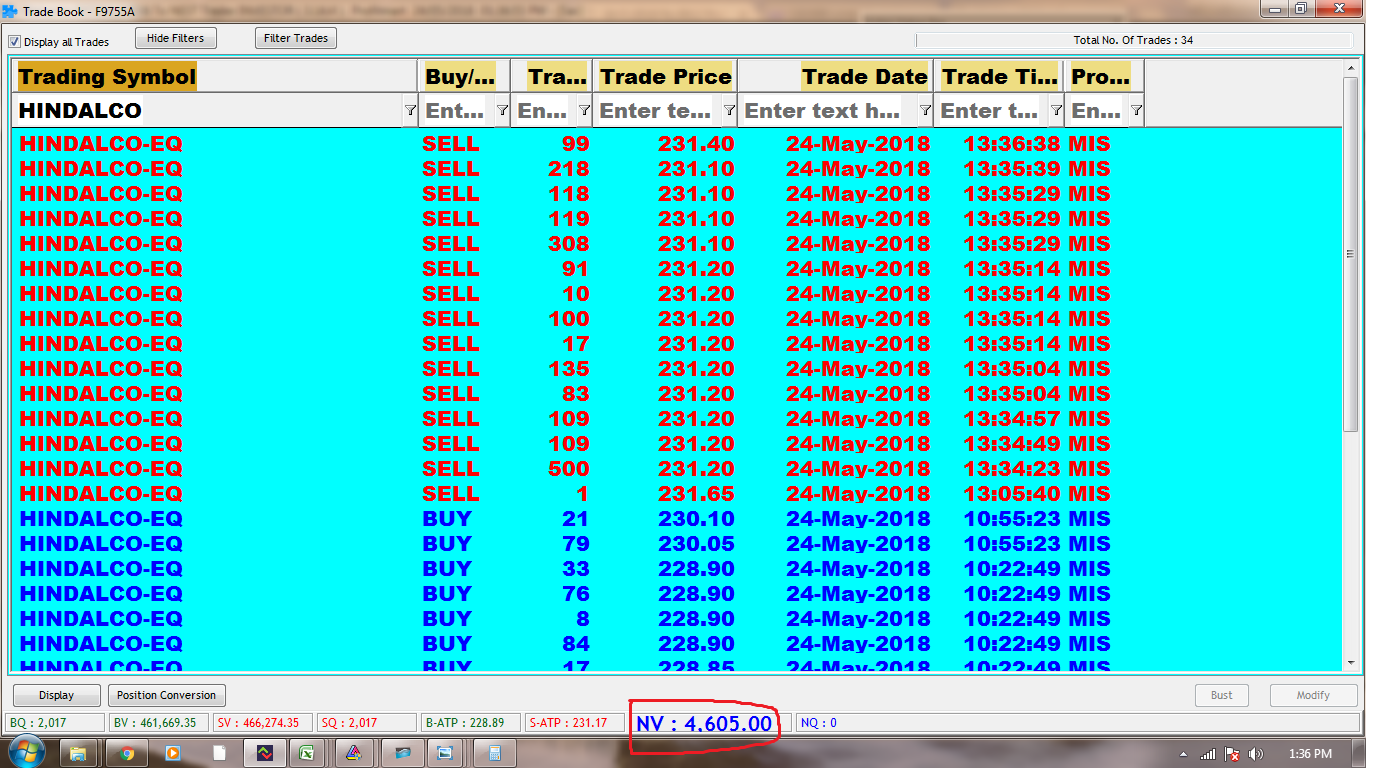Switch to the trading terminal taskbar icon

click(x=265, y=752)
